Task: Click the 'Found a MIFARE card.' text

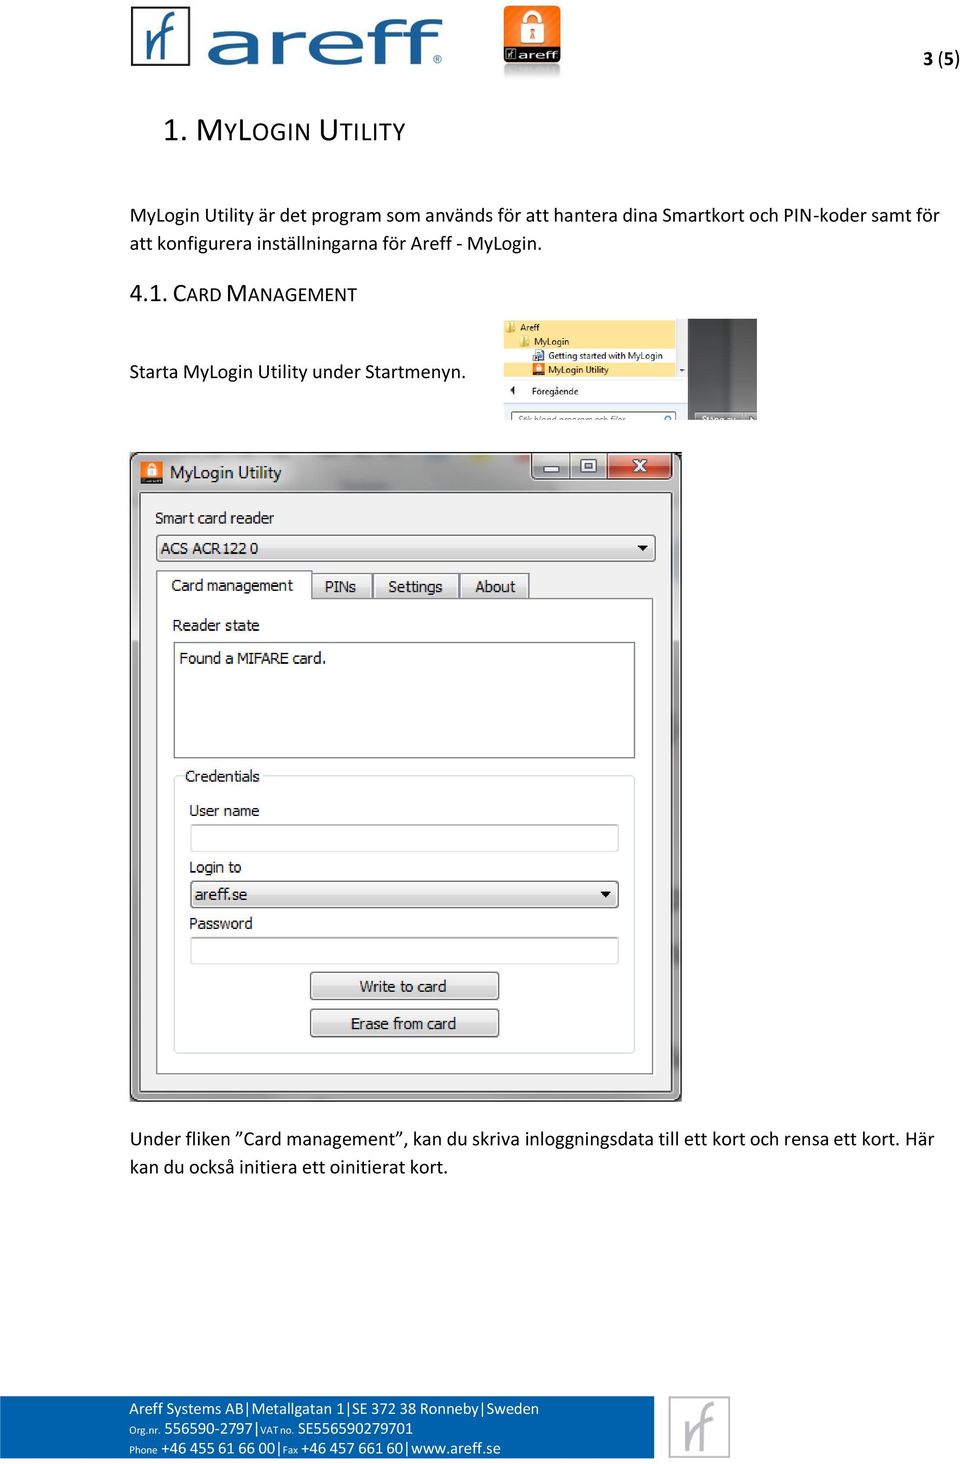Action: click(x=252, y=658)
